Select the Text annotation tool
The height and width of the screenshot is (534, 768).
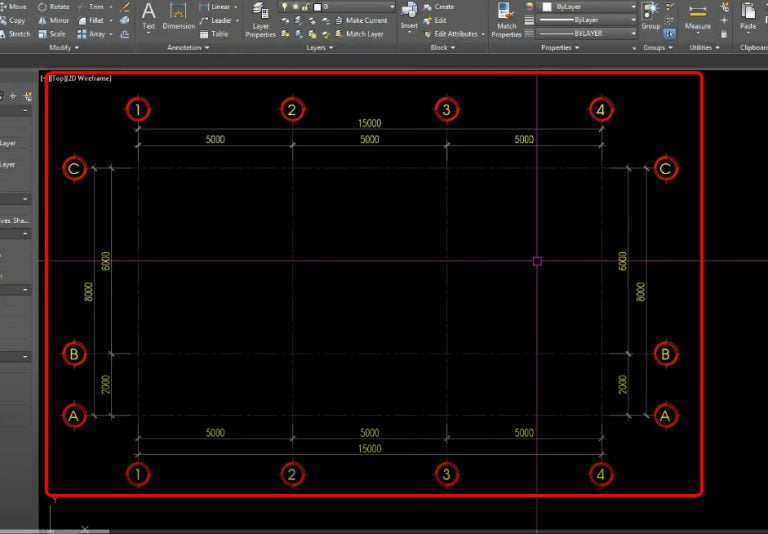pos(148,14)
